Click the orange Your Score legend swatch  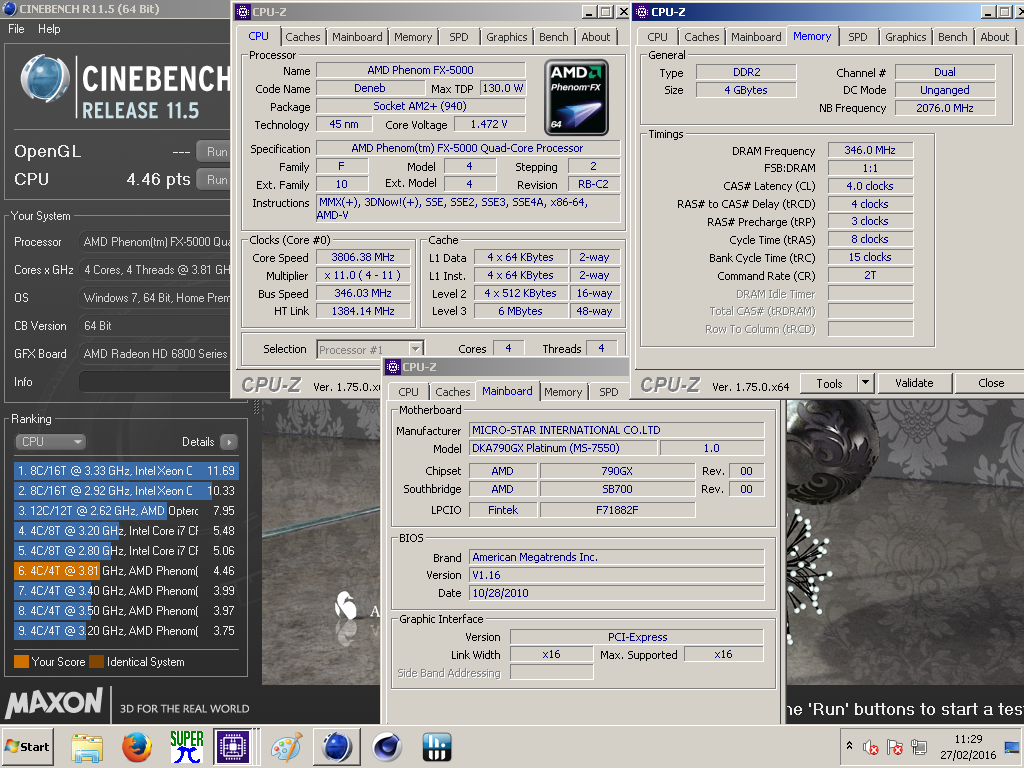point(22,662)
